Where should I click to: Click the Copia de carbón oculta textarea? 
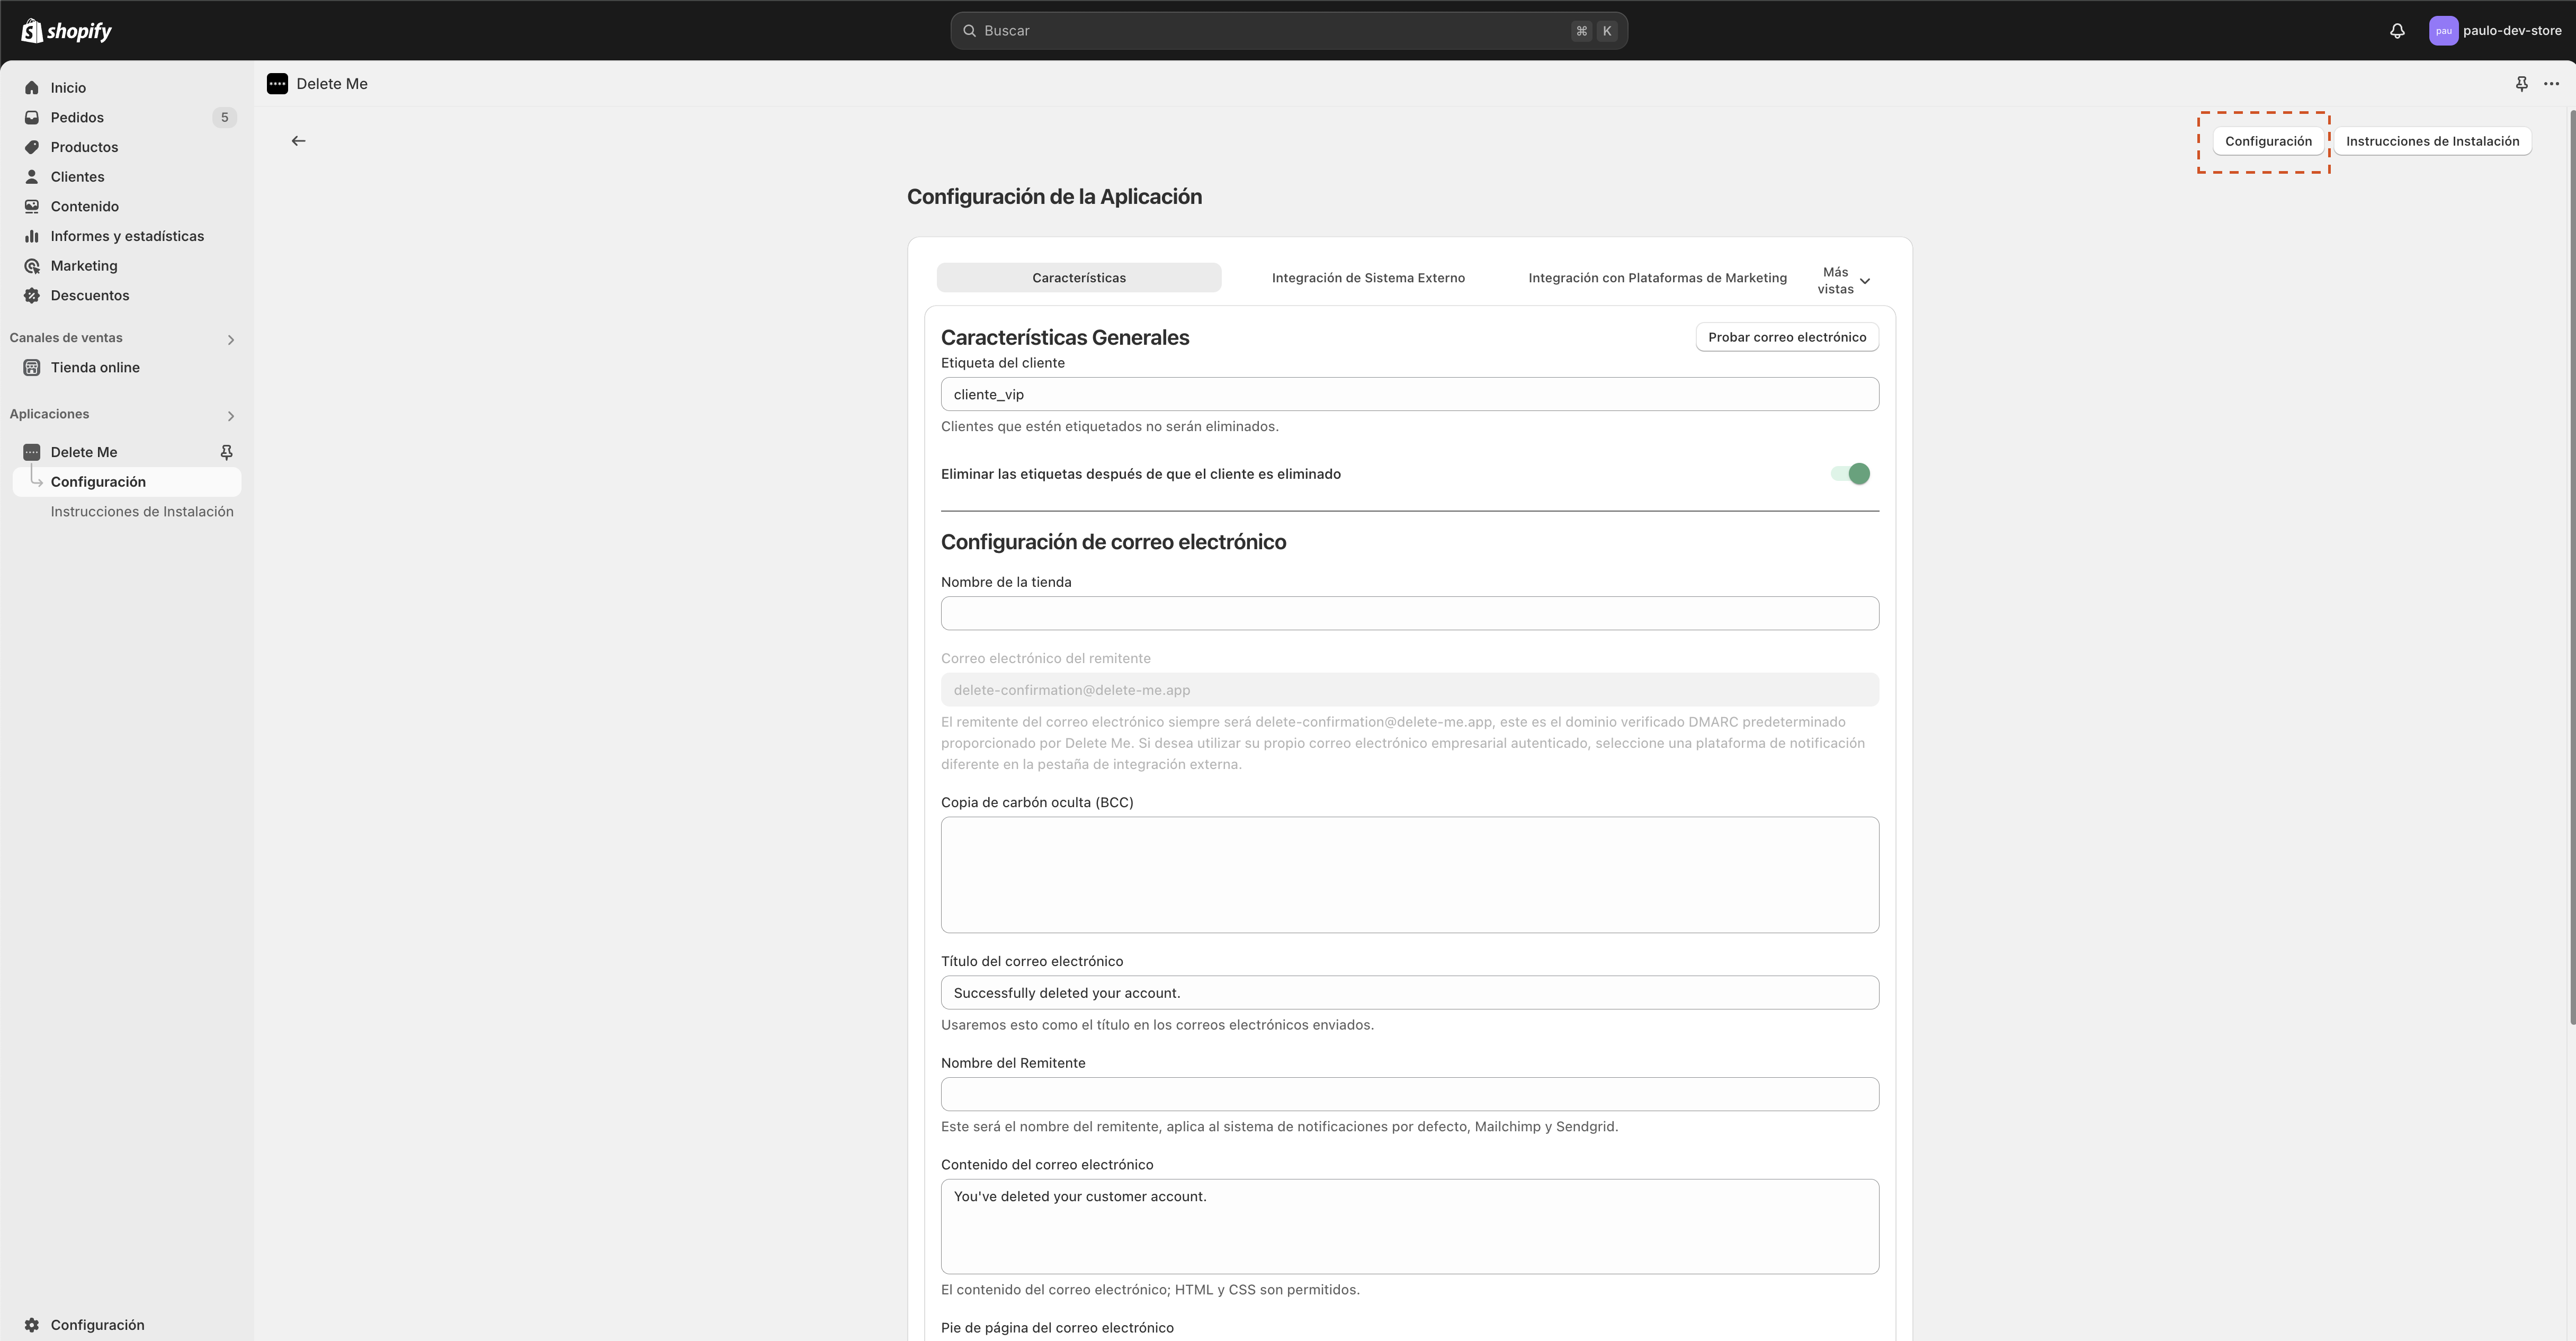[x=1410, y=875]
